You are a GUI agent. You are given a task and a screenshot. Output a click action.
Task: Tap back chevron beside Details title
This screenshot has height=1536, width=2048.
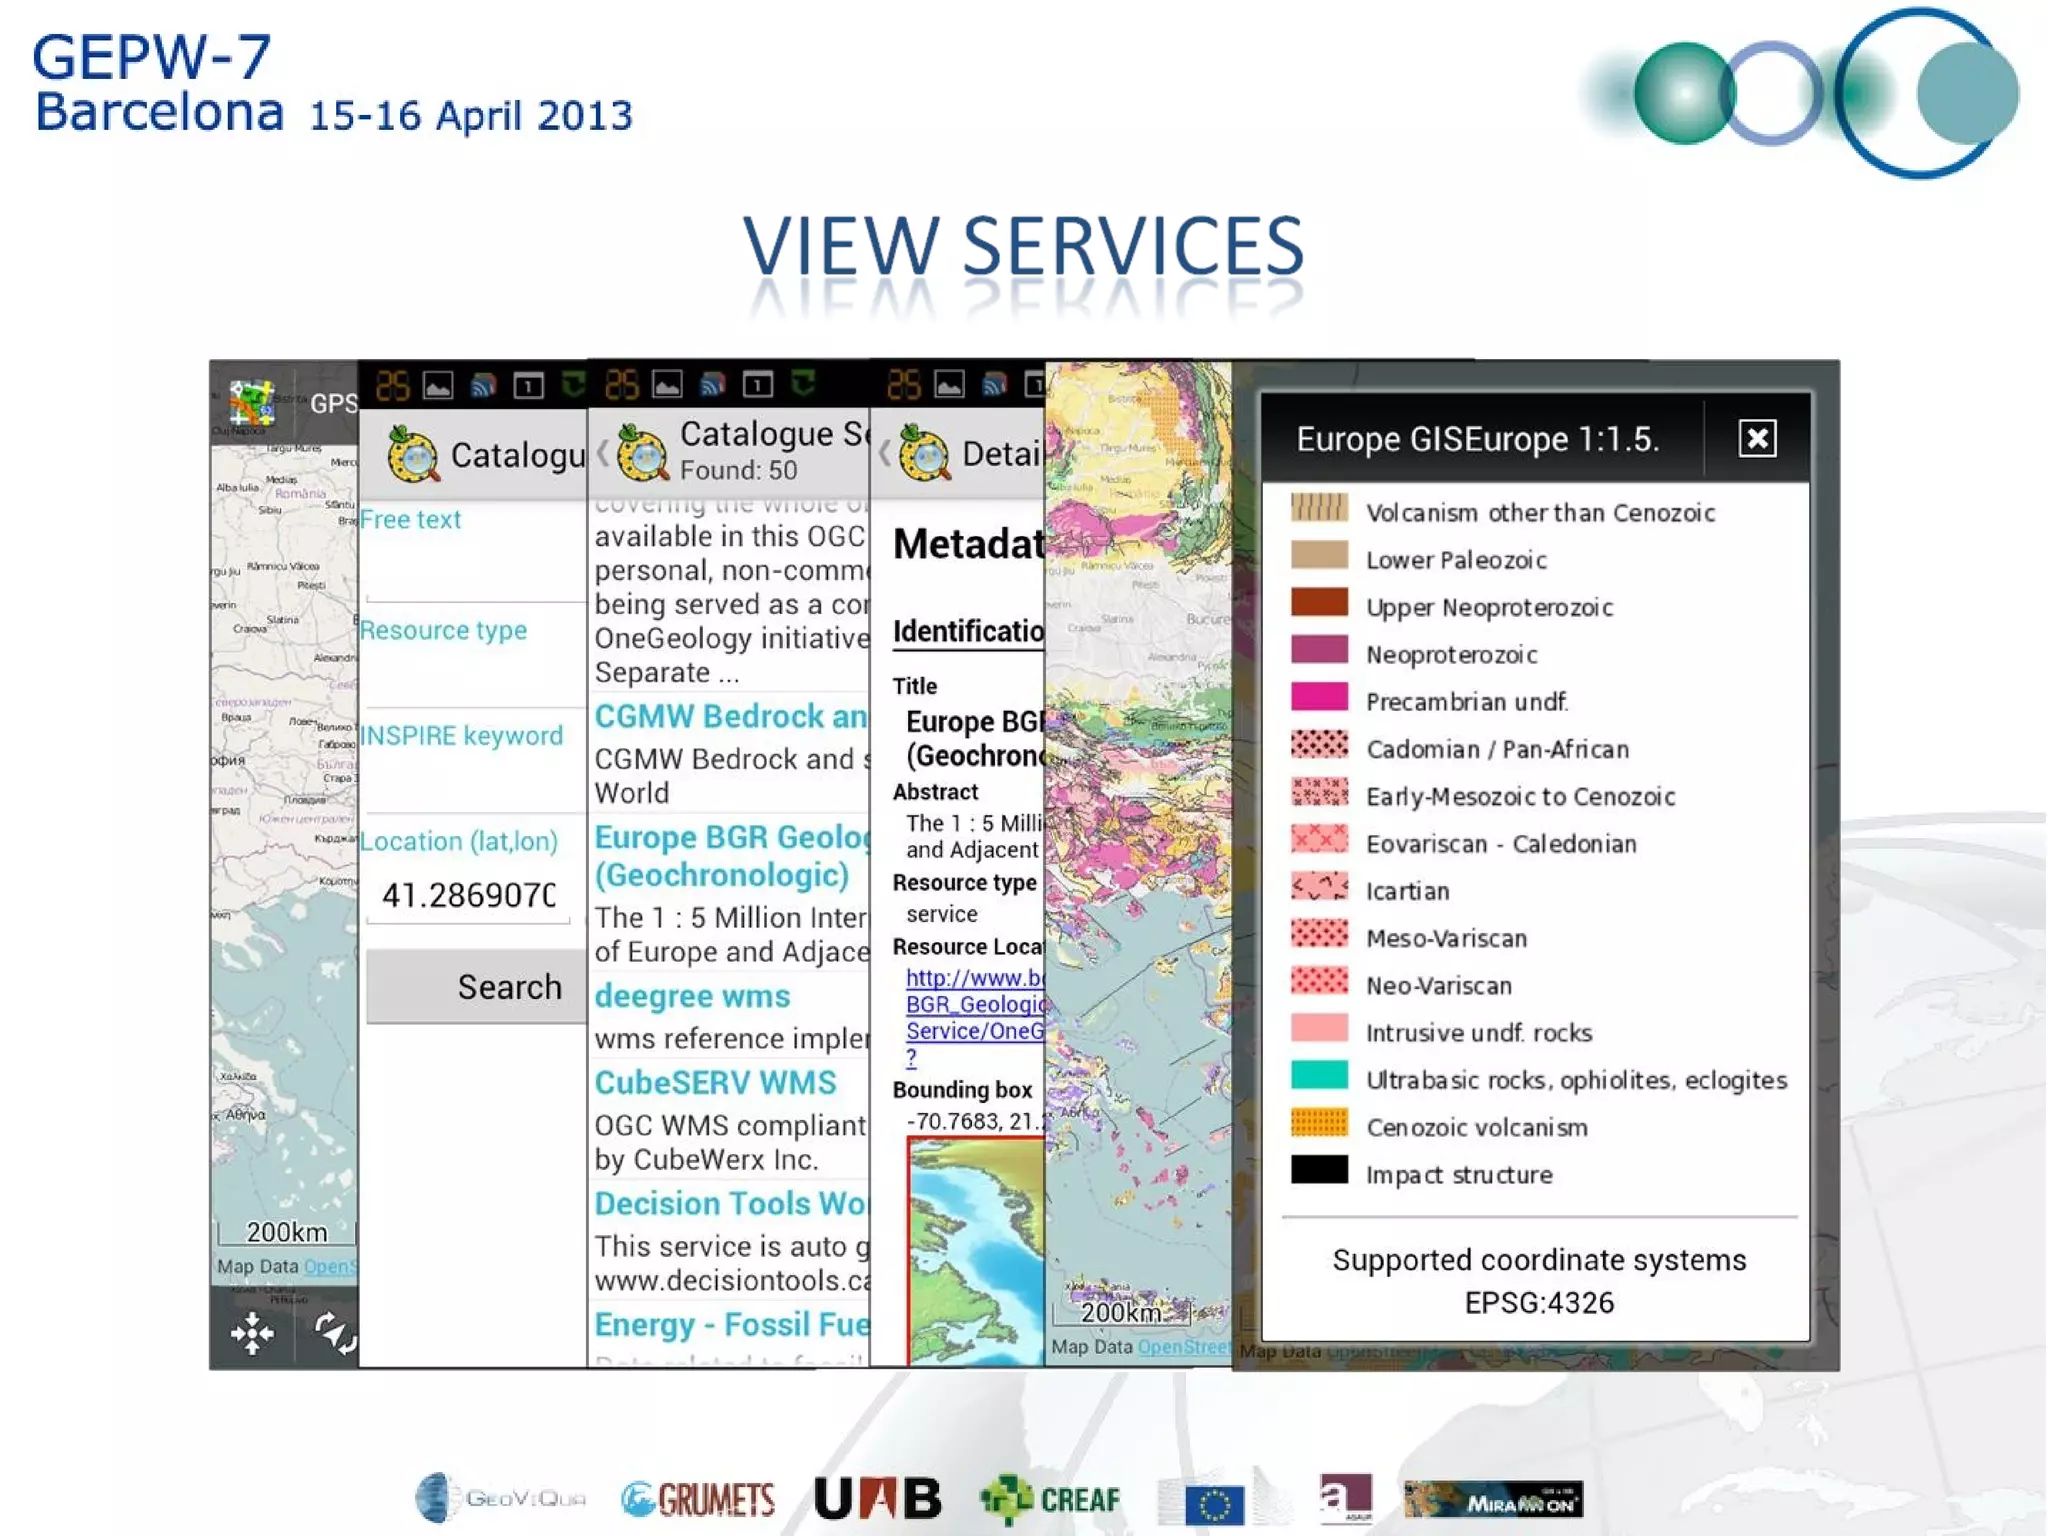point(884,453)
